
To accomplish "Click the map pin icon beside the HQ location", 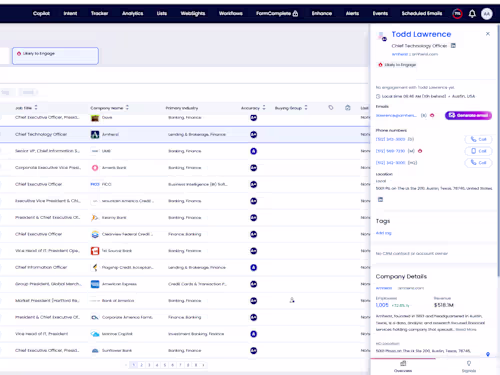I will tap(488, 354).
